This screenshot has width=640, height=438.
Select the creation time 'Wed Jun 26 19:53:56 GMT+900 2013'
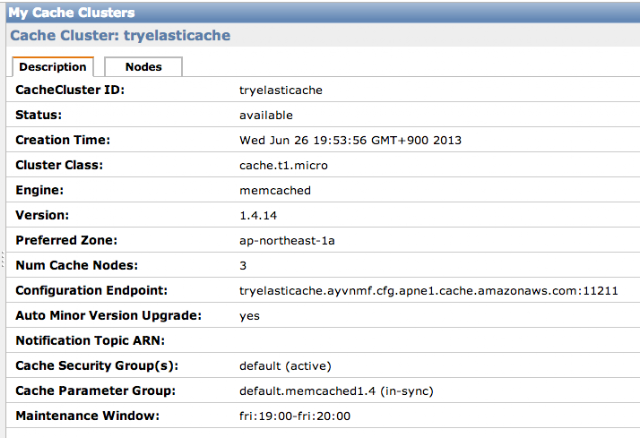pyautogui.click(x=350, y=140)
